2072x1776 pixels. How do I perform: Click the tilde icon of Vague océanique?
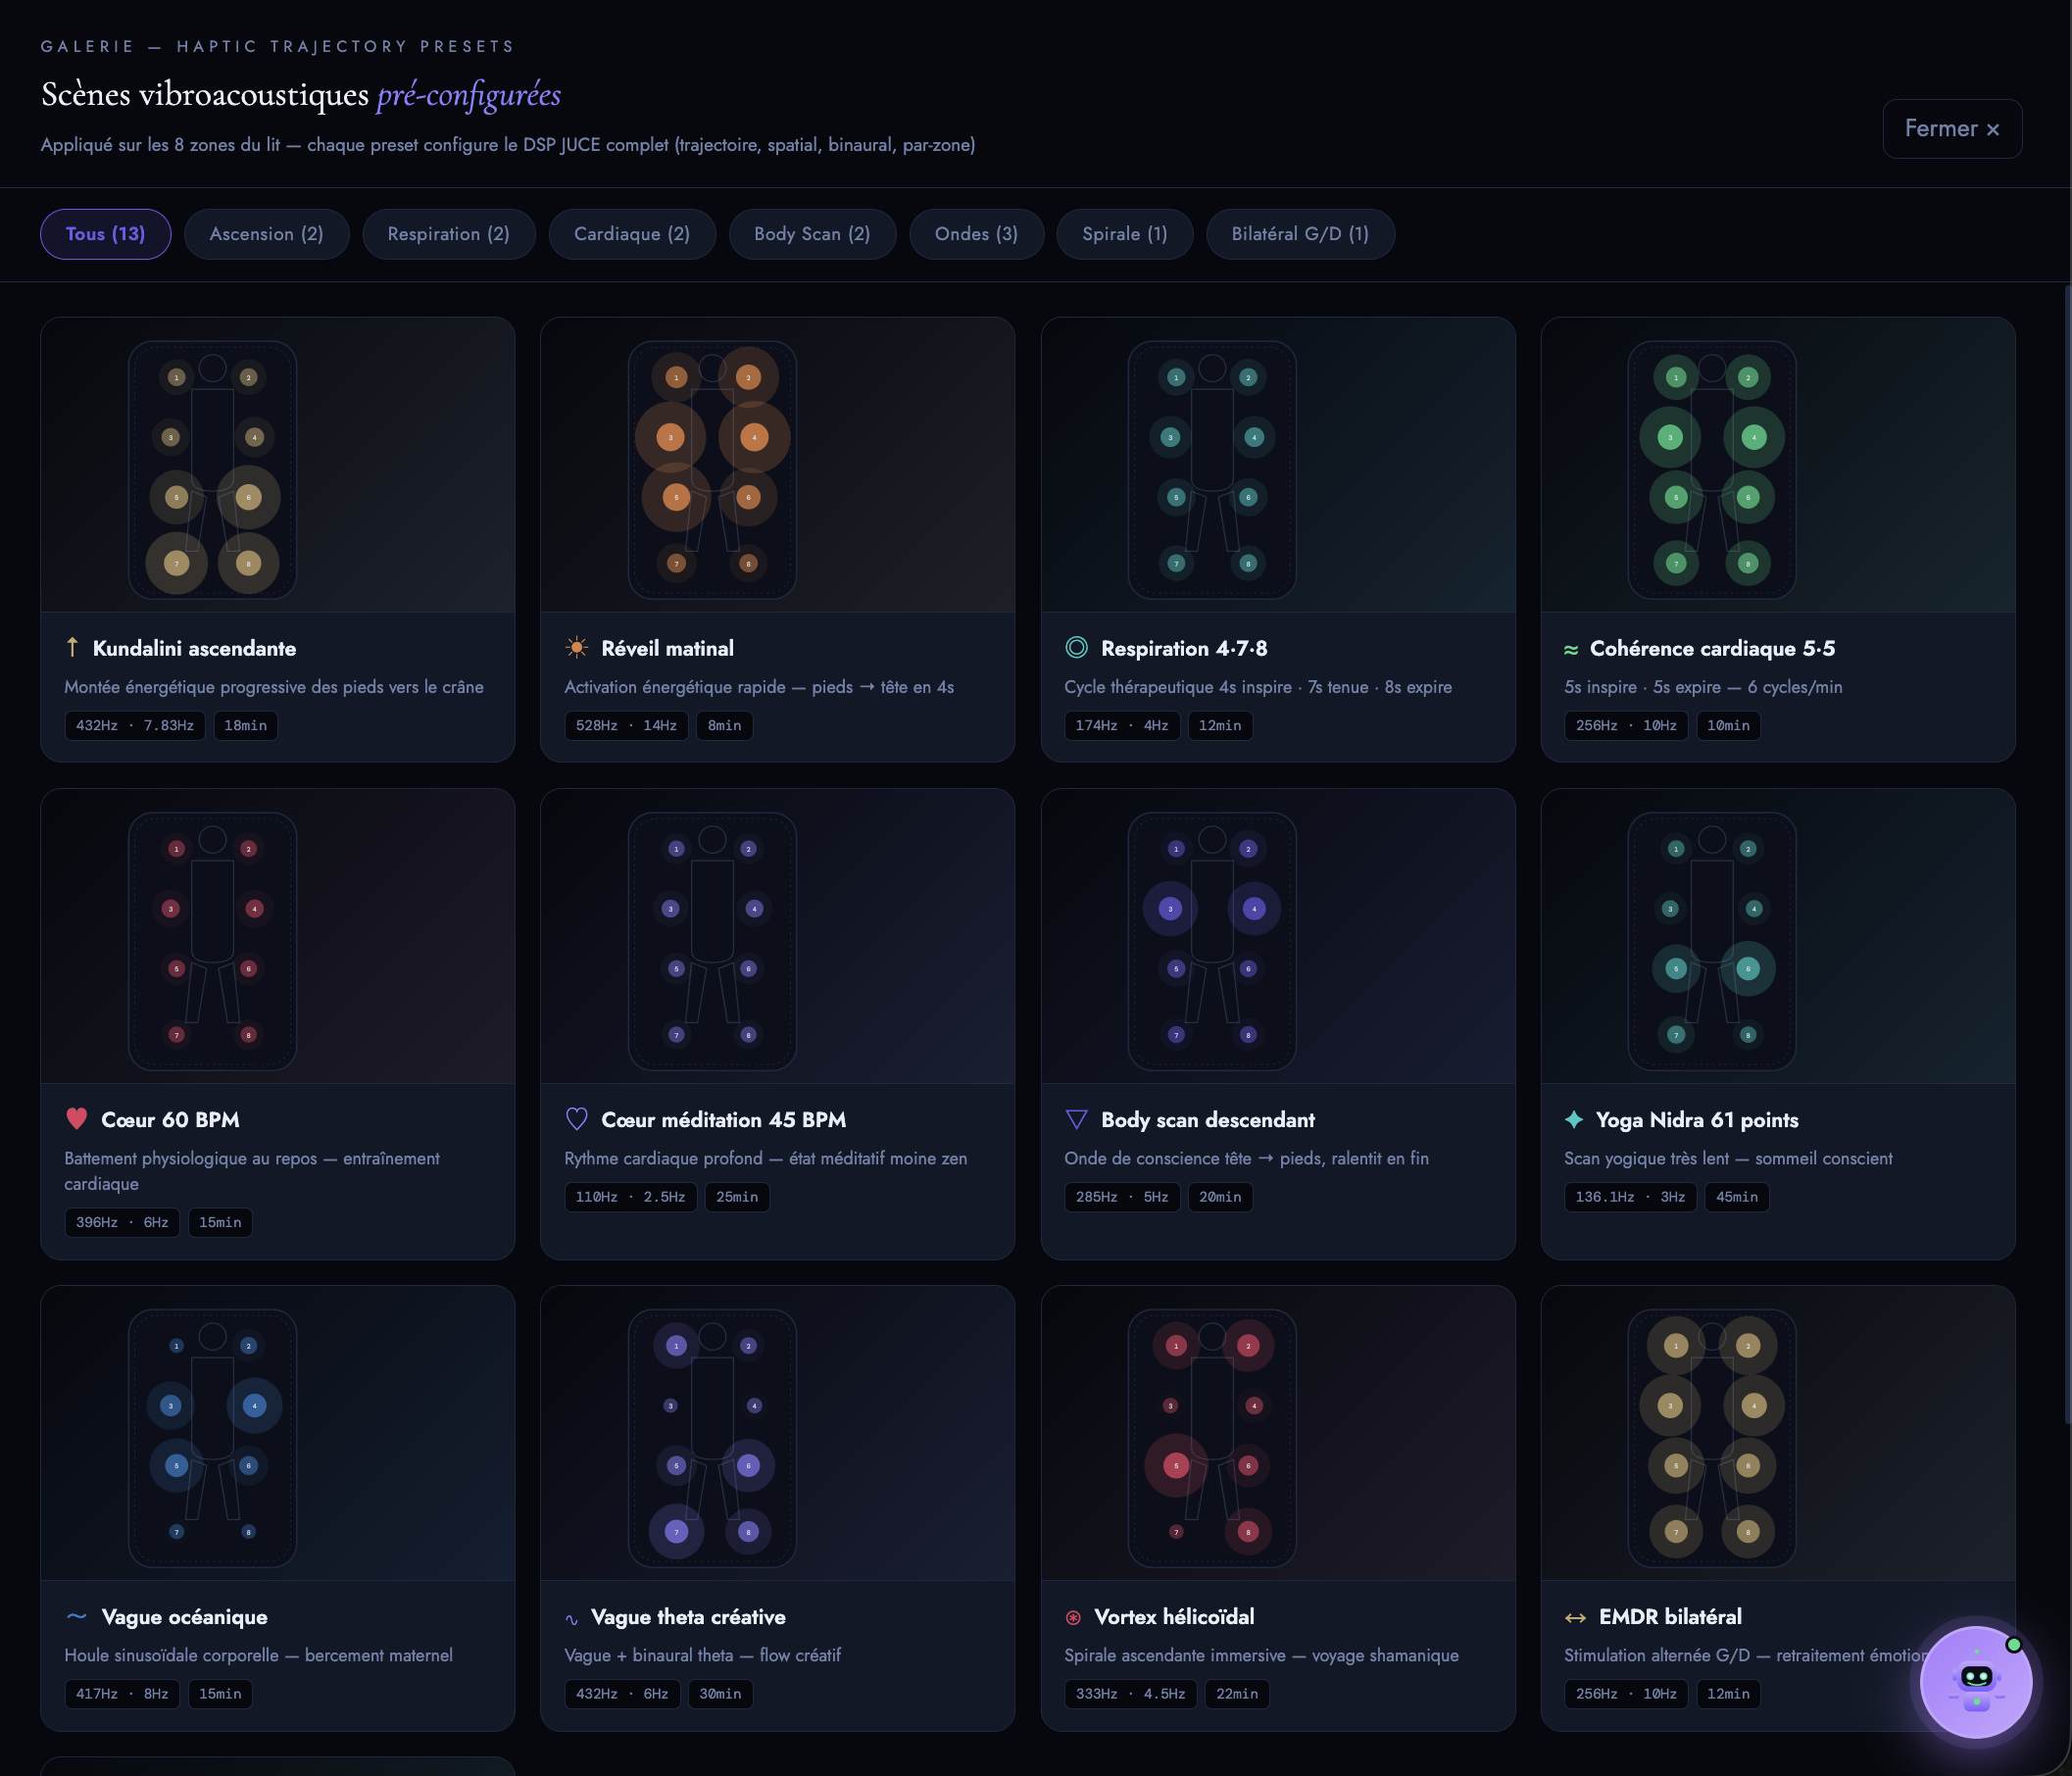(76, 1616)
